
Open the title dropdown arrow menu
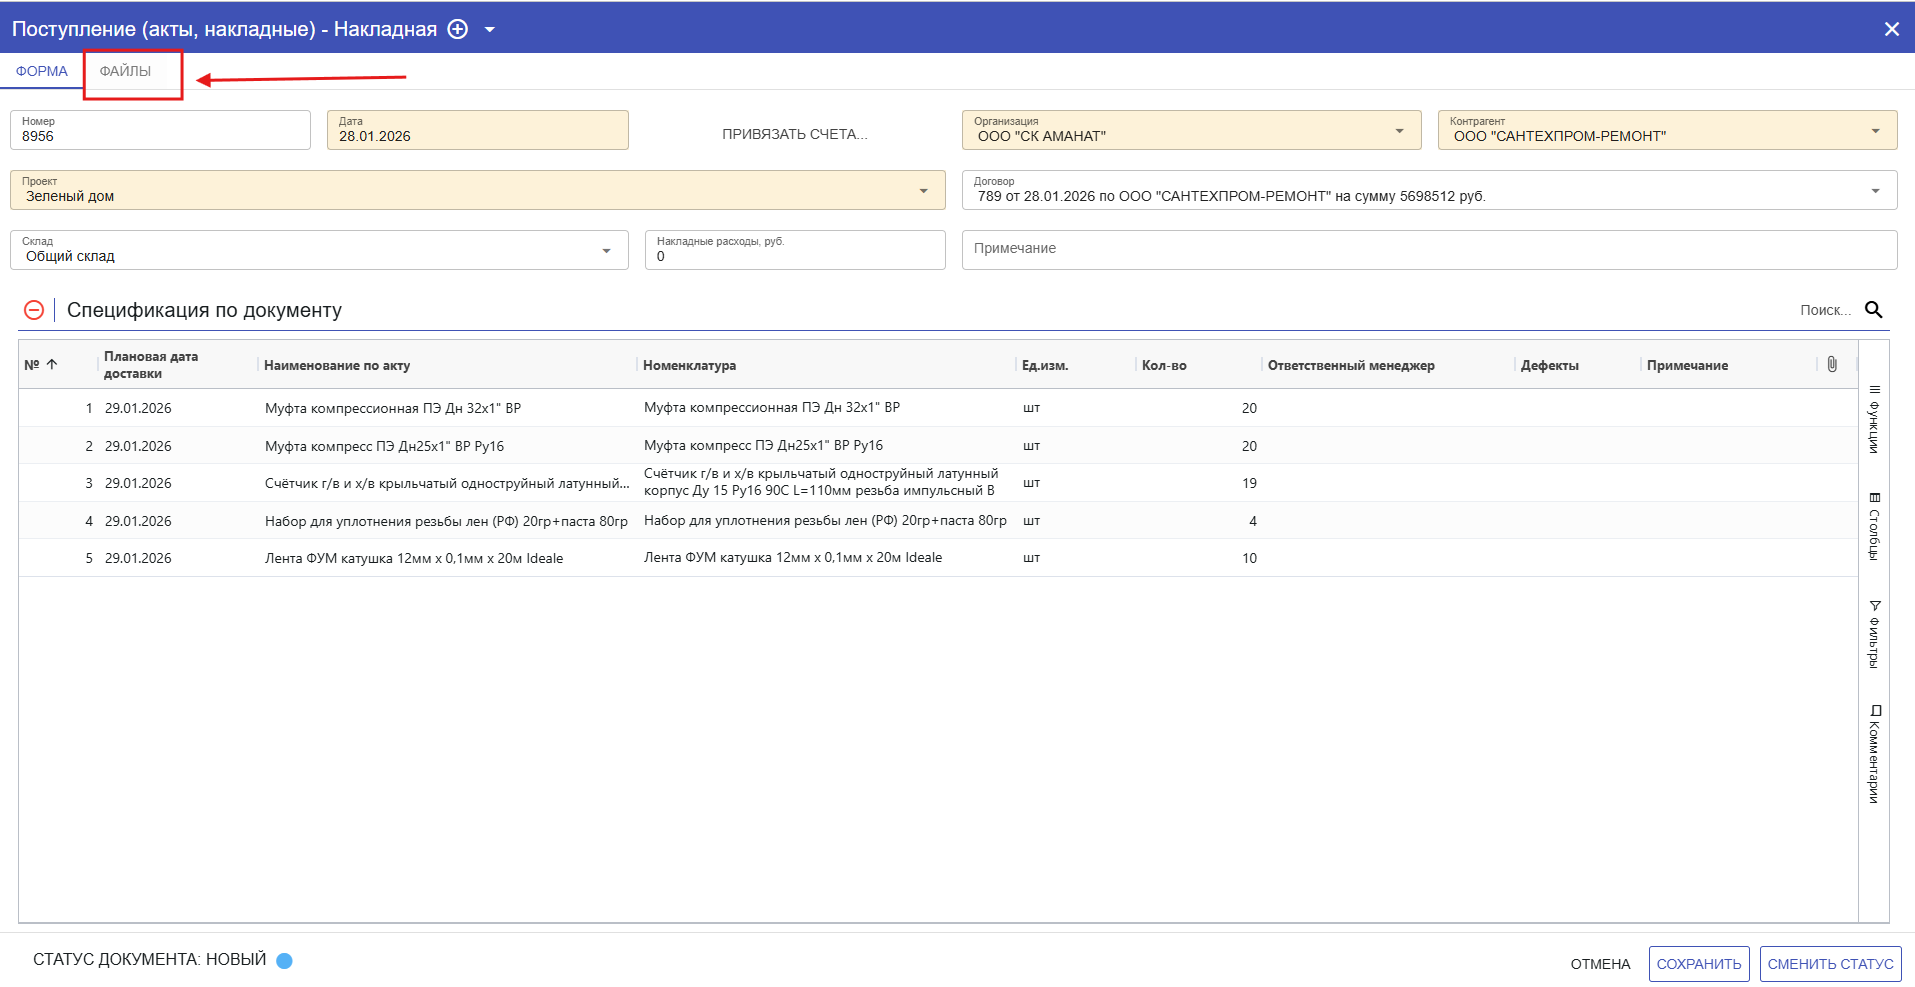(490, 30)
